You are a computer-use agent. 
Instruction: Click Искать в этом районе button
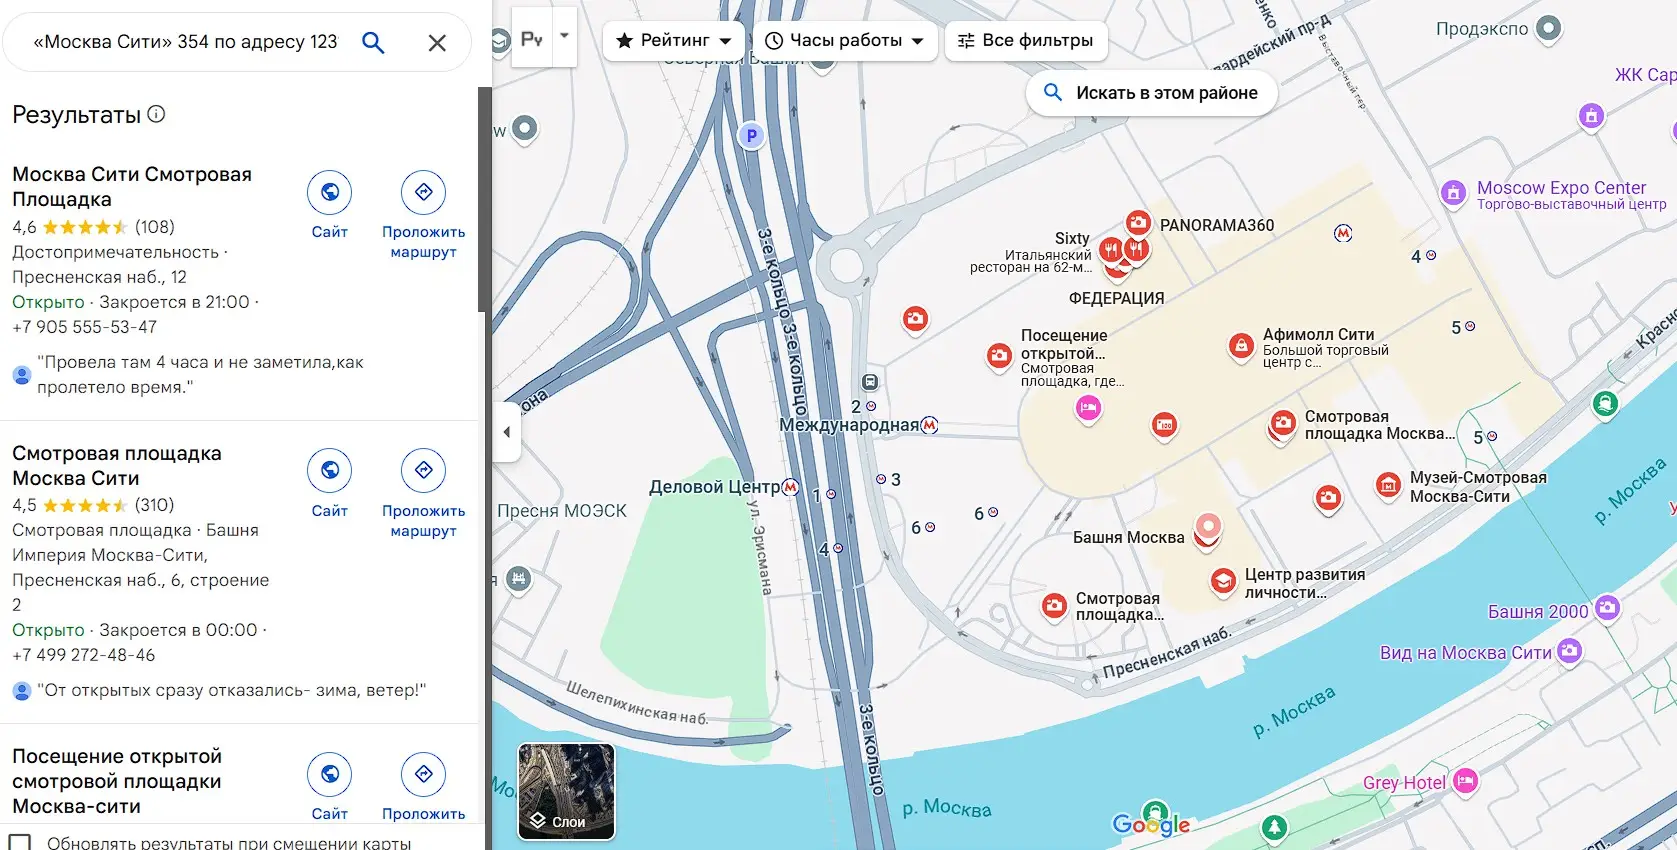point(1151,93)
